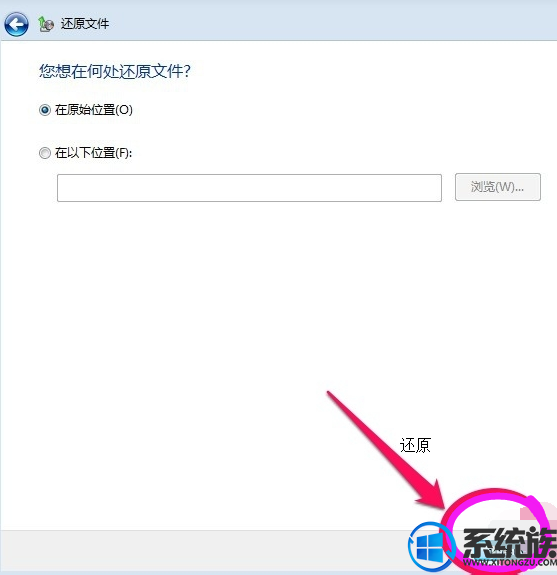Select the 在以下位置(F) radio button
The height and width of the screenshot is (575, 557).
tap(45, 153)
